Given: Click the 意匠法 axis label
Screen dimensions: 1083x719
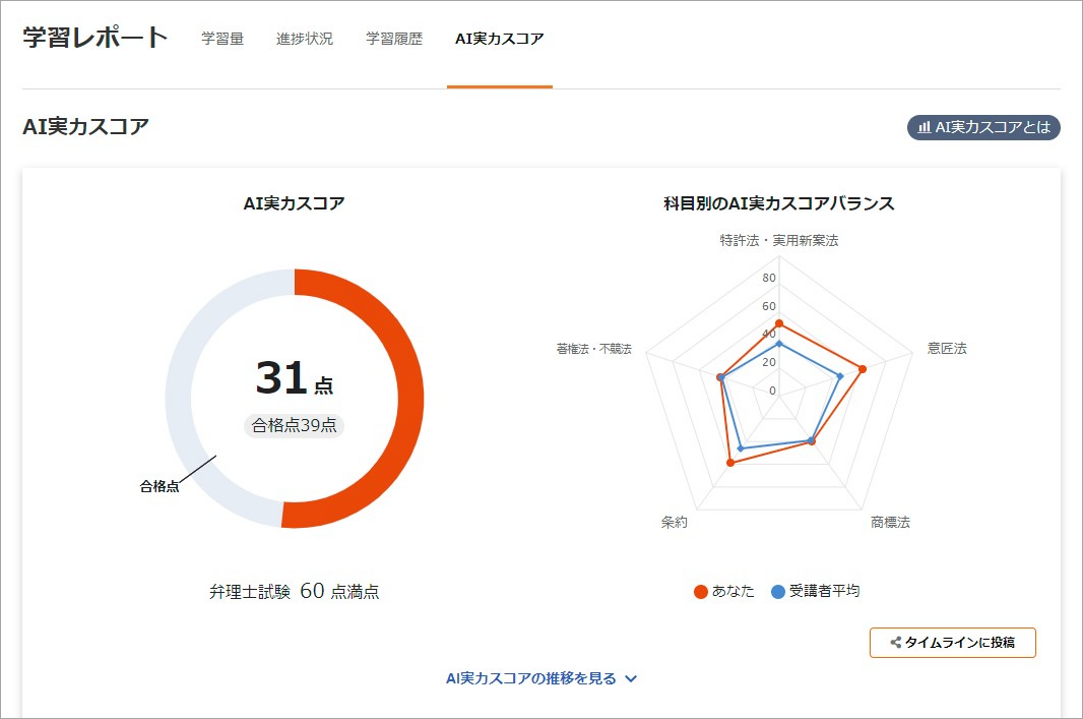Looking at the screenshot, I should [947, 348].
